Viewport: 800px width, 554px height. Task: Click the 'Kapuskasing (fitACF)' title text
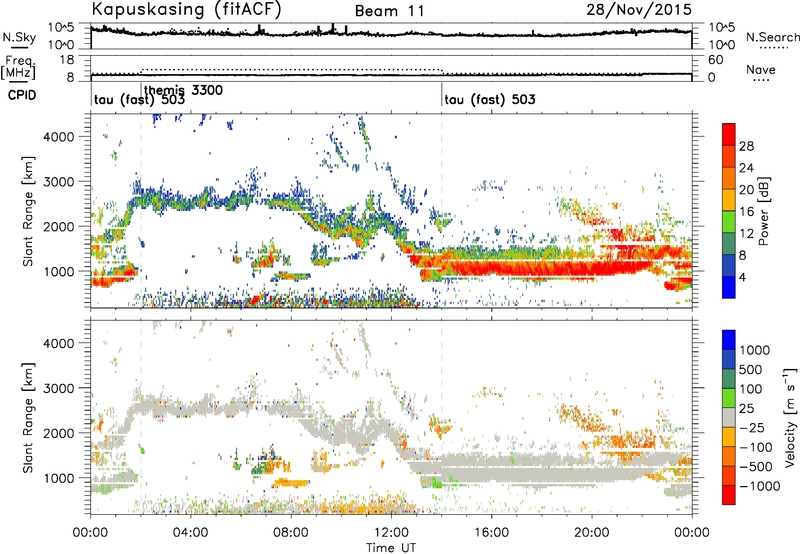[x=186, y=9]
